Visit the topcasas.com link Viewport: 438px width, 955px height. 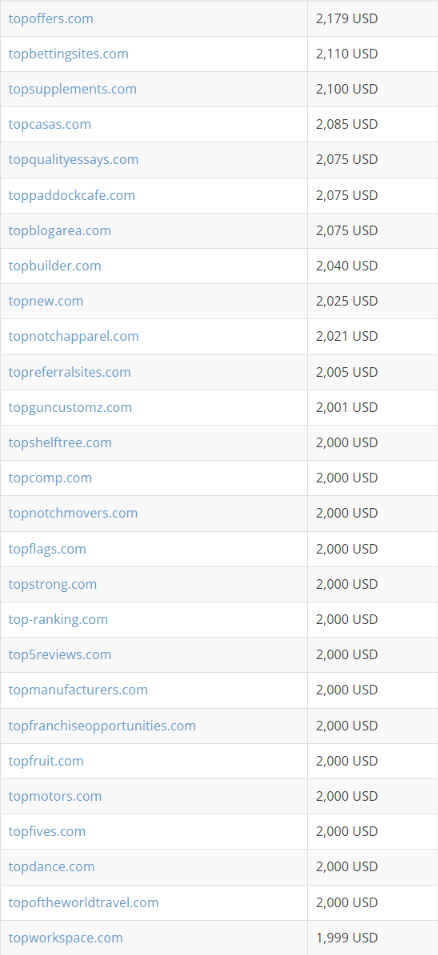[x=49, y=124]
